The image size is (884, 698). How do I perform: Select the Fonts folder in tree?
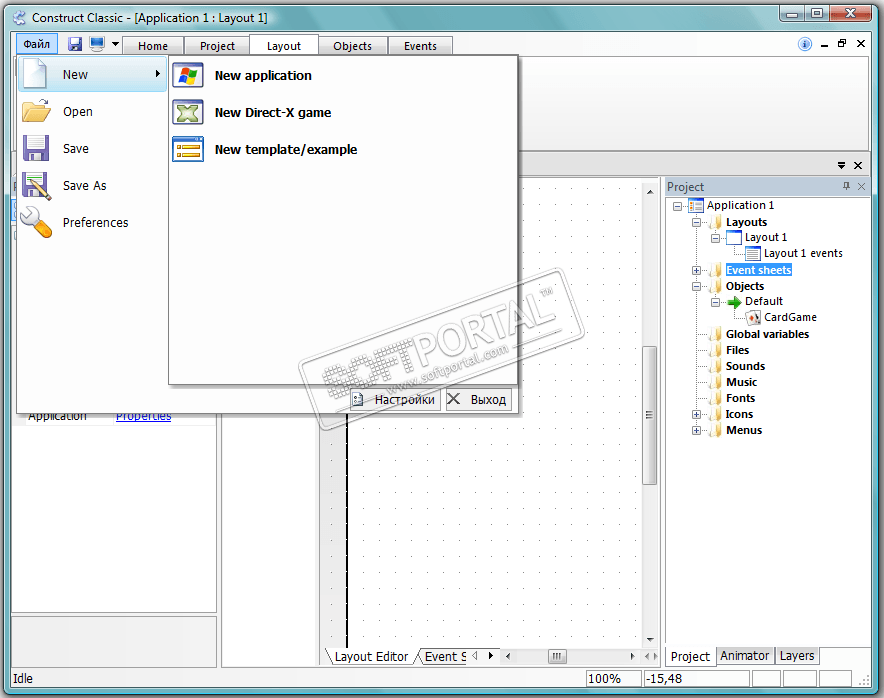[740, 399]
